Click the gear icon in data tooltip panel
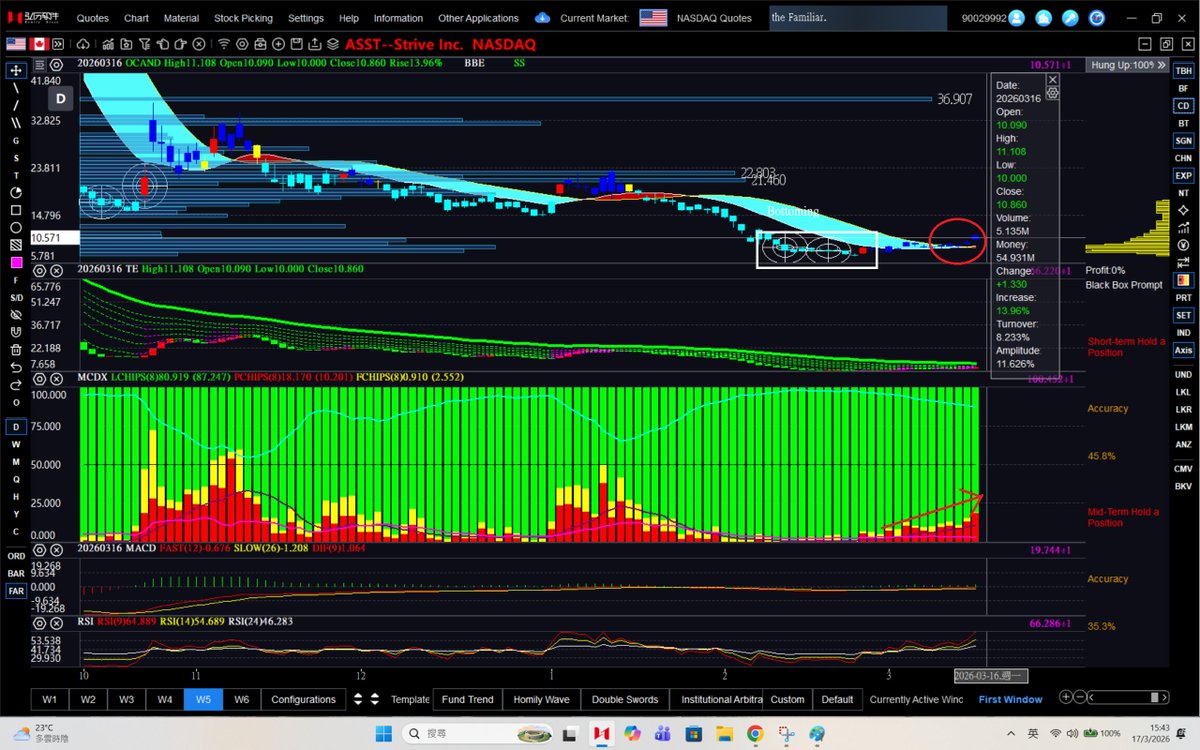Screen dimensions: 1200x750 (x=1052, y=92)
